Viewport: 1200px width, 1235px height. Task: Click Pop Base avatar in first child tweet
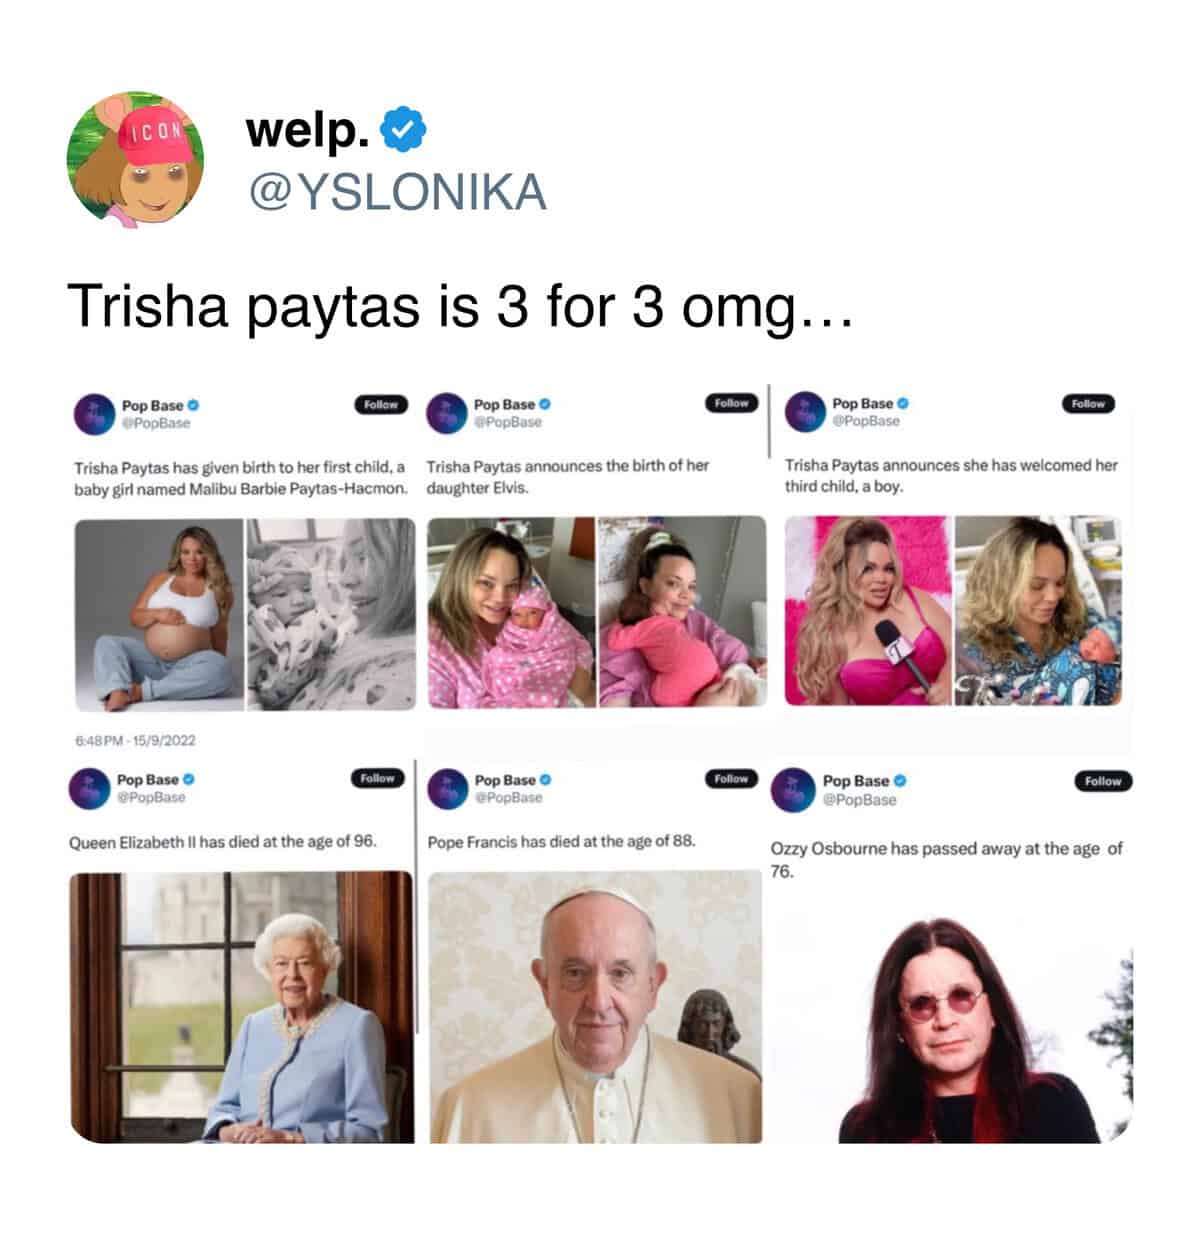click(x=94, y=414)
